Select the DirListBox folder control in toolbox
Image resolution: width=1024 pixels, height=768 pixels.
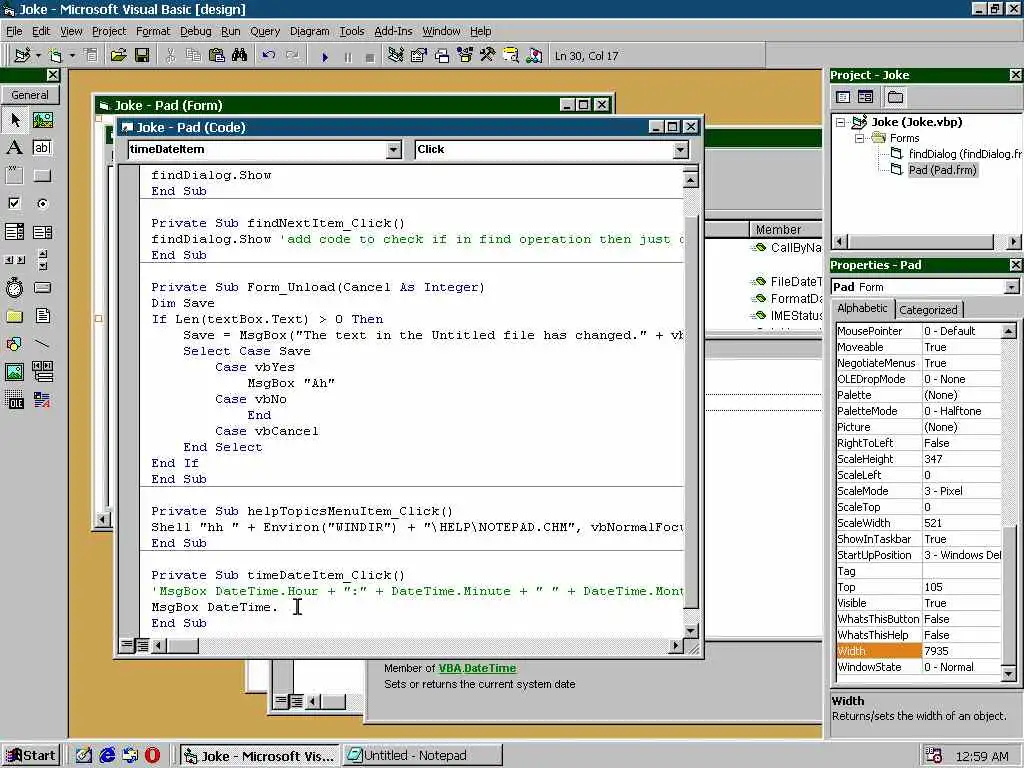coord(15,316)
